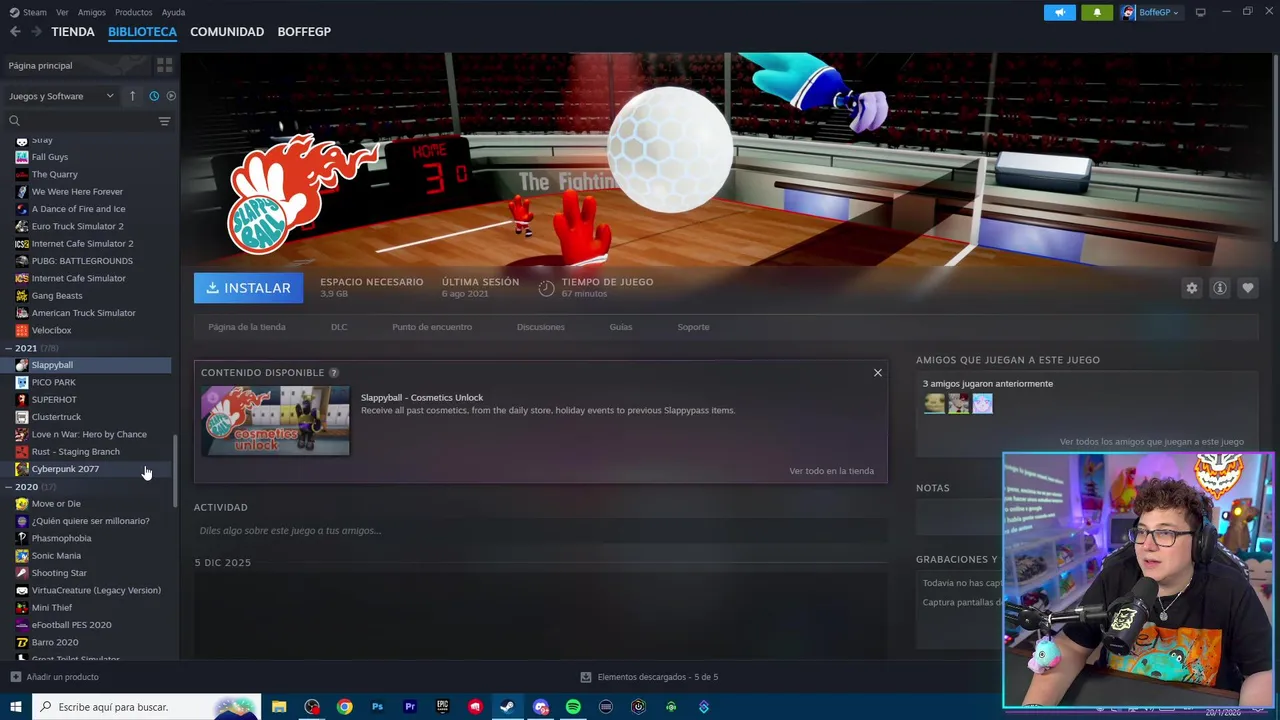The image size is (1280, 720).
Task: Open the Soporte link
Action: [x=693, y=327]
